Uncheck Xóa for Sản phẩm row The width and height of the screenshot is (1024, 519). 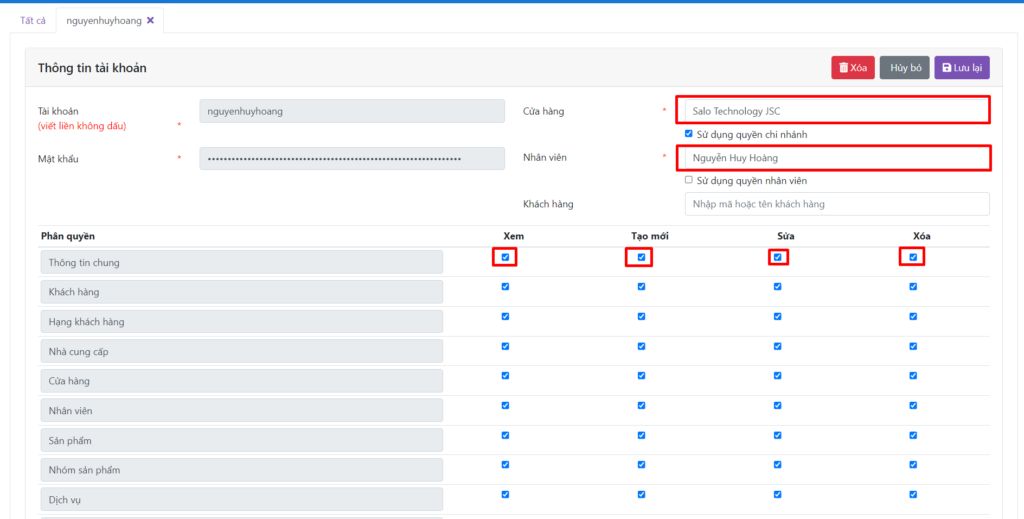point(913,435)
